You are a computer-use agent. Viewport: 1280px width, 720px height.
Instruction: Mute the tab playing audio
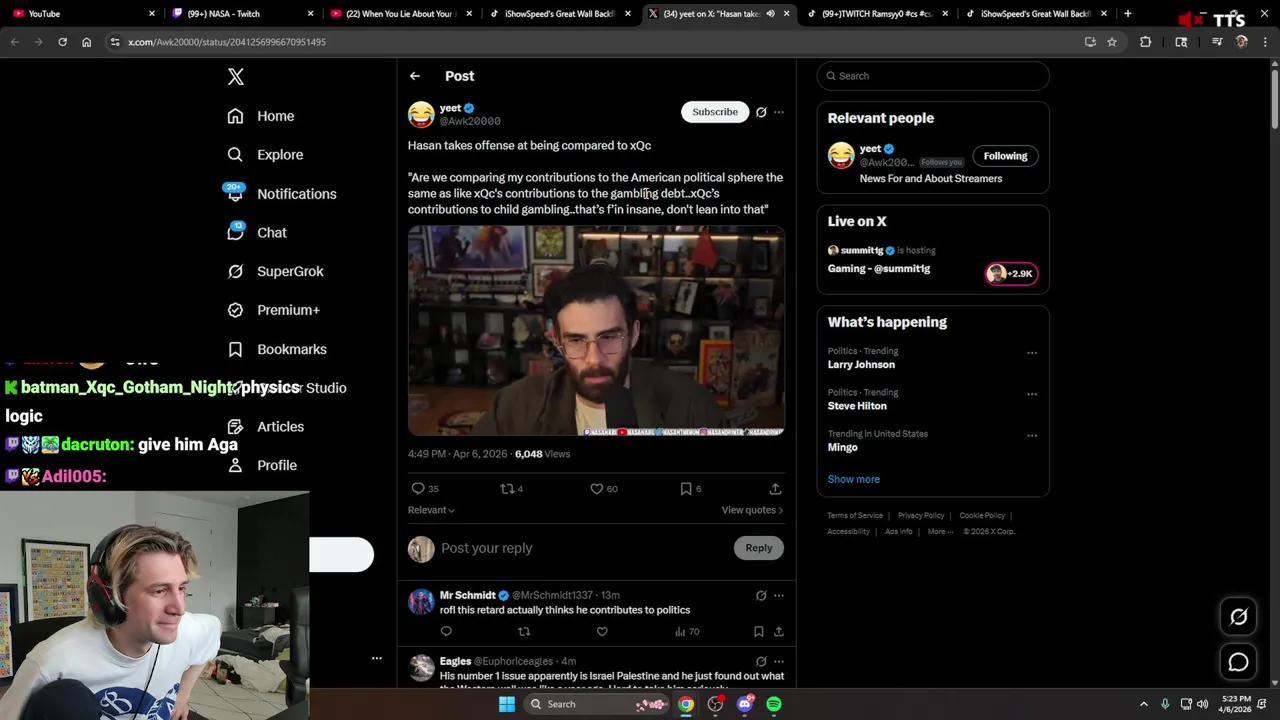tap(770, 14)
